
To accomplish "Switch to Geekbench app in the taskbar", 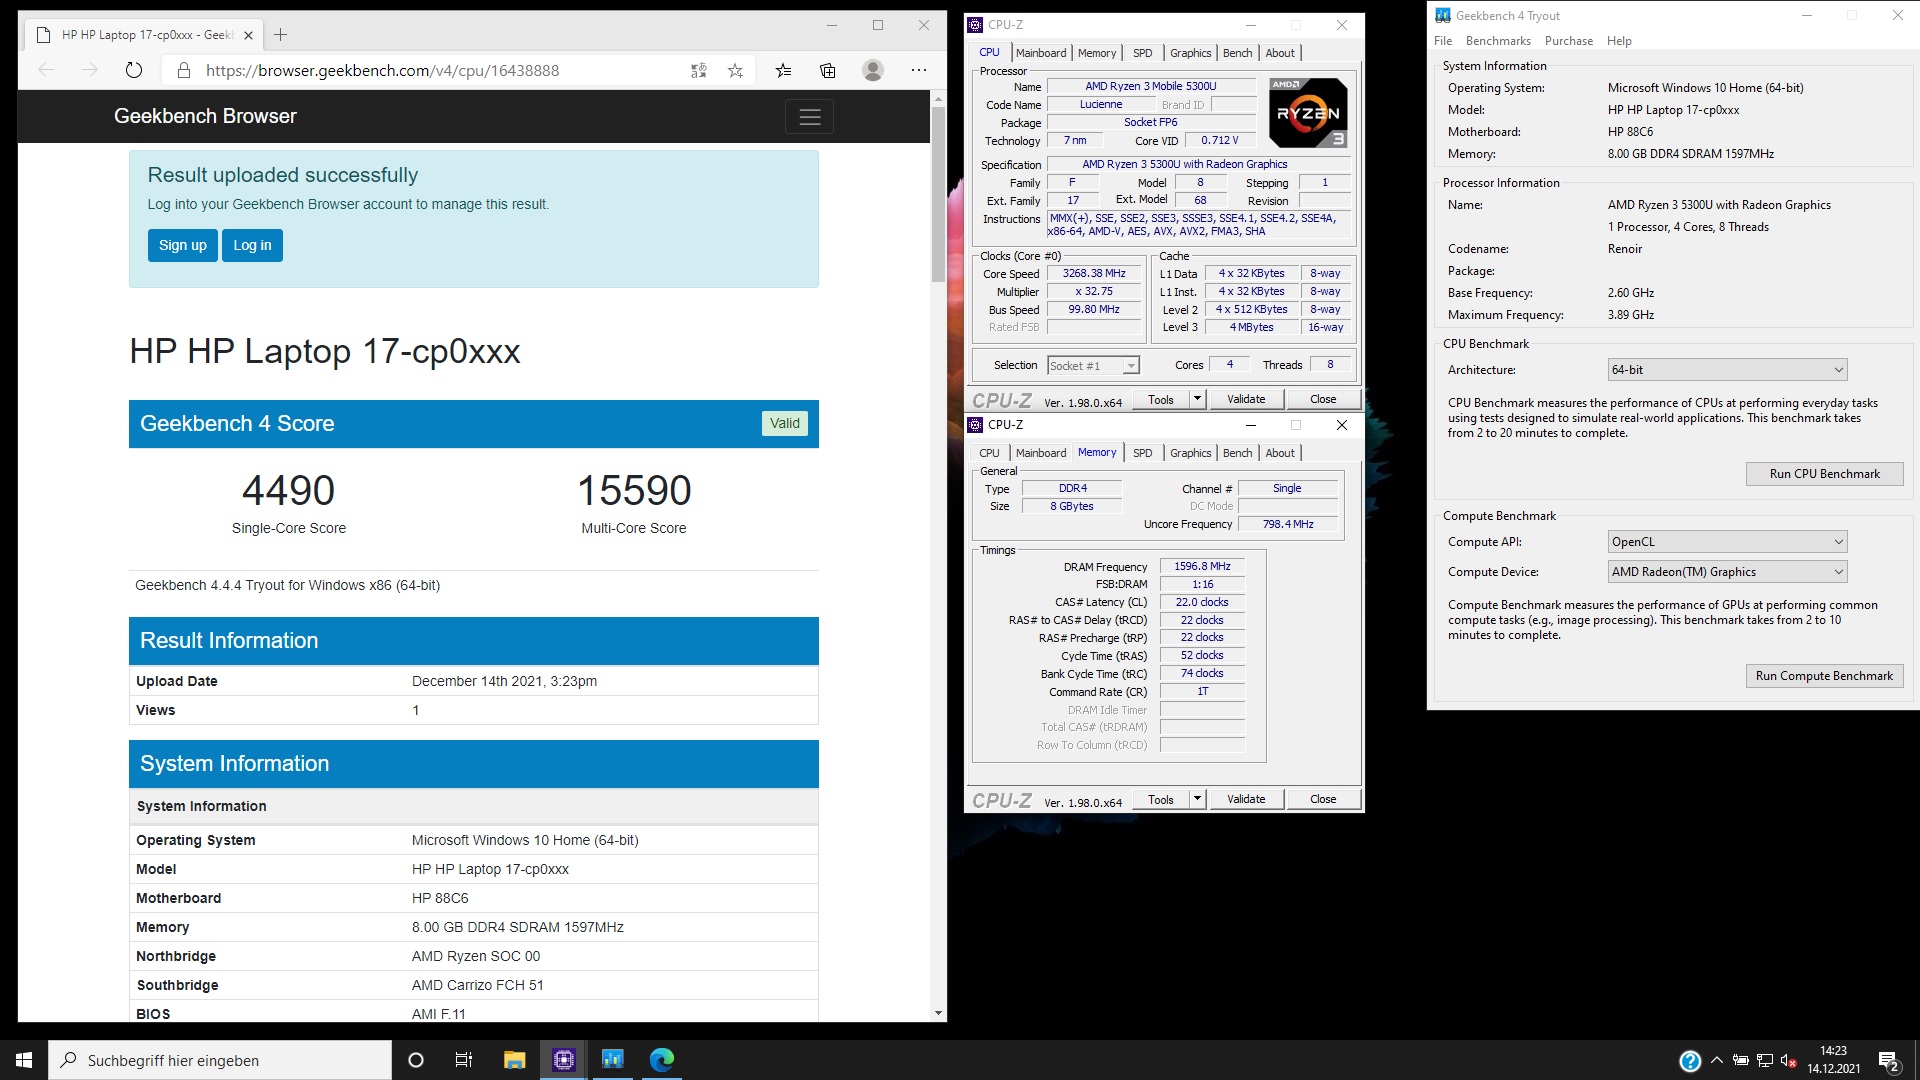I will pos(613,1060).
